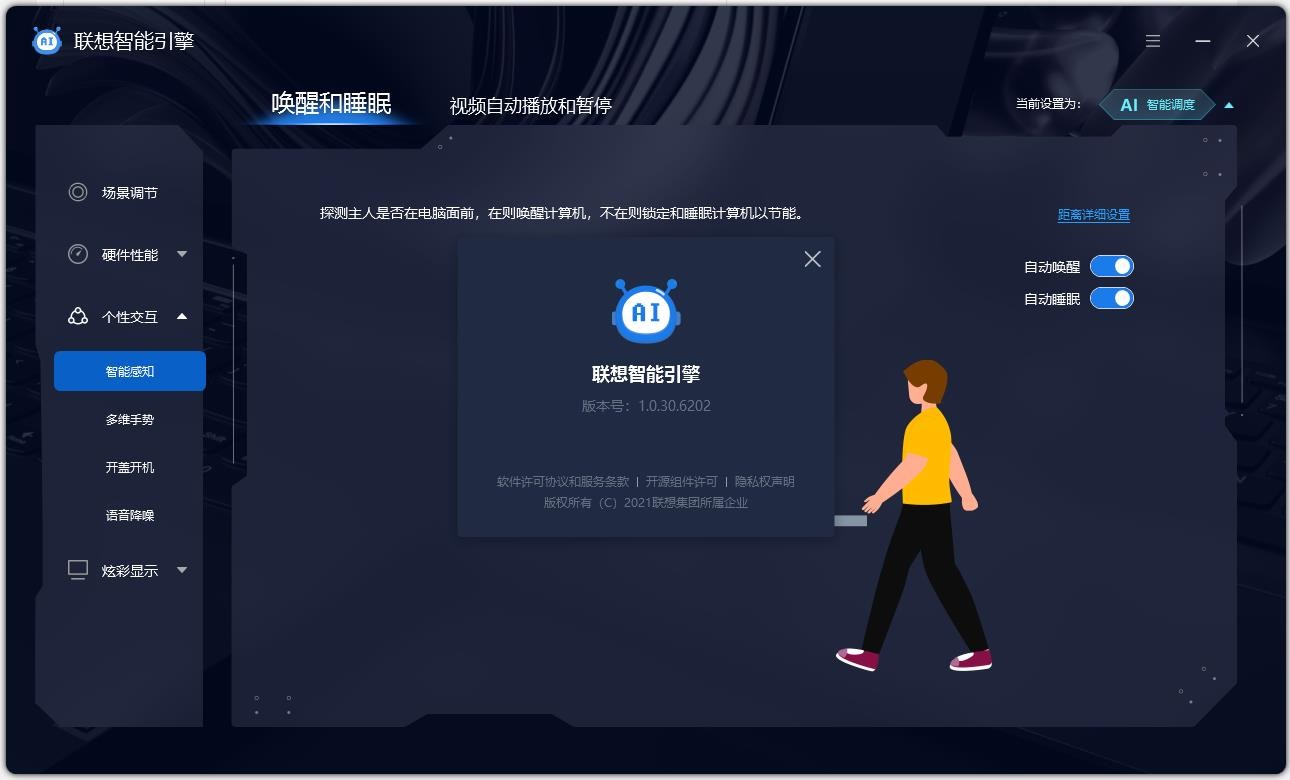Click the 联想智能引擎 title in about dialog

(646, 374)
